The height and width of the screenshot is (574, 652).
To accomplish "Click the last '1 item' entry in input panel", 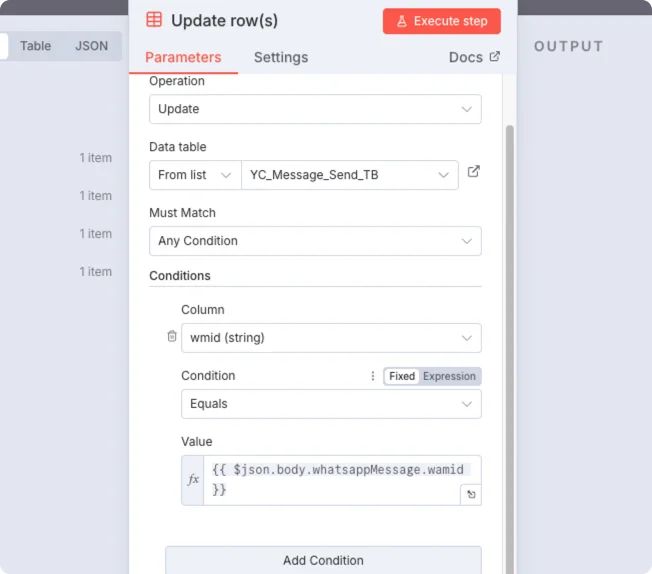I will tap(96, 272).
